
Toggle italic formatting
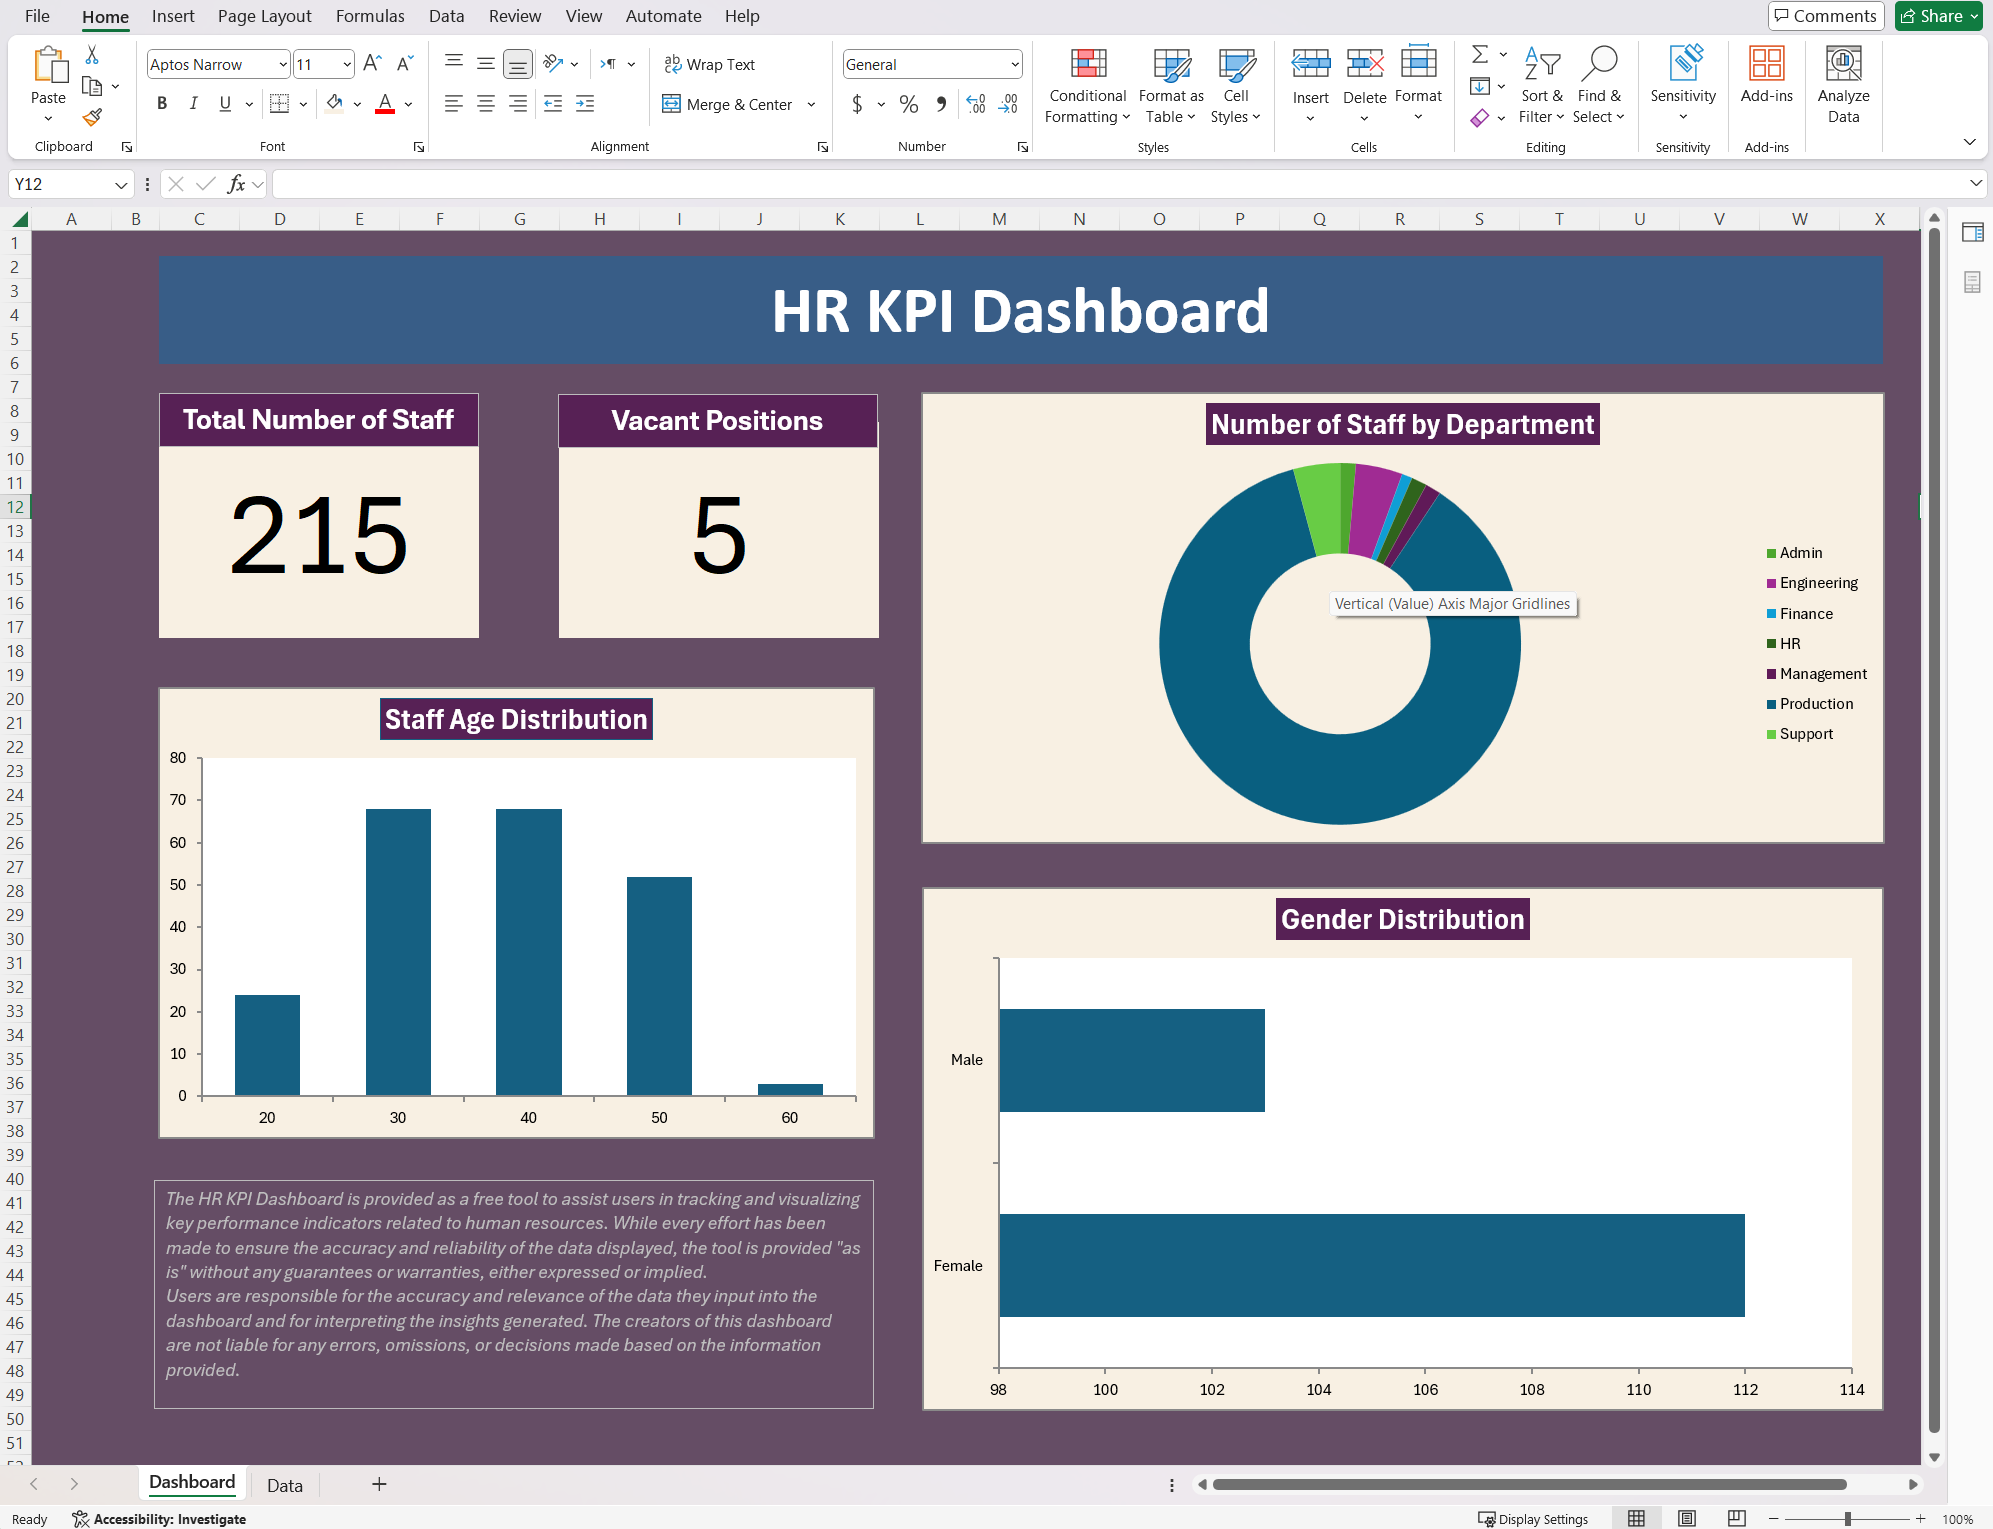(x=194, y=103)
